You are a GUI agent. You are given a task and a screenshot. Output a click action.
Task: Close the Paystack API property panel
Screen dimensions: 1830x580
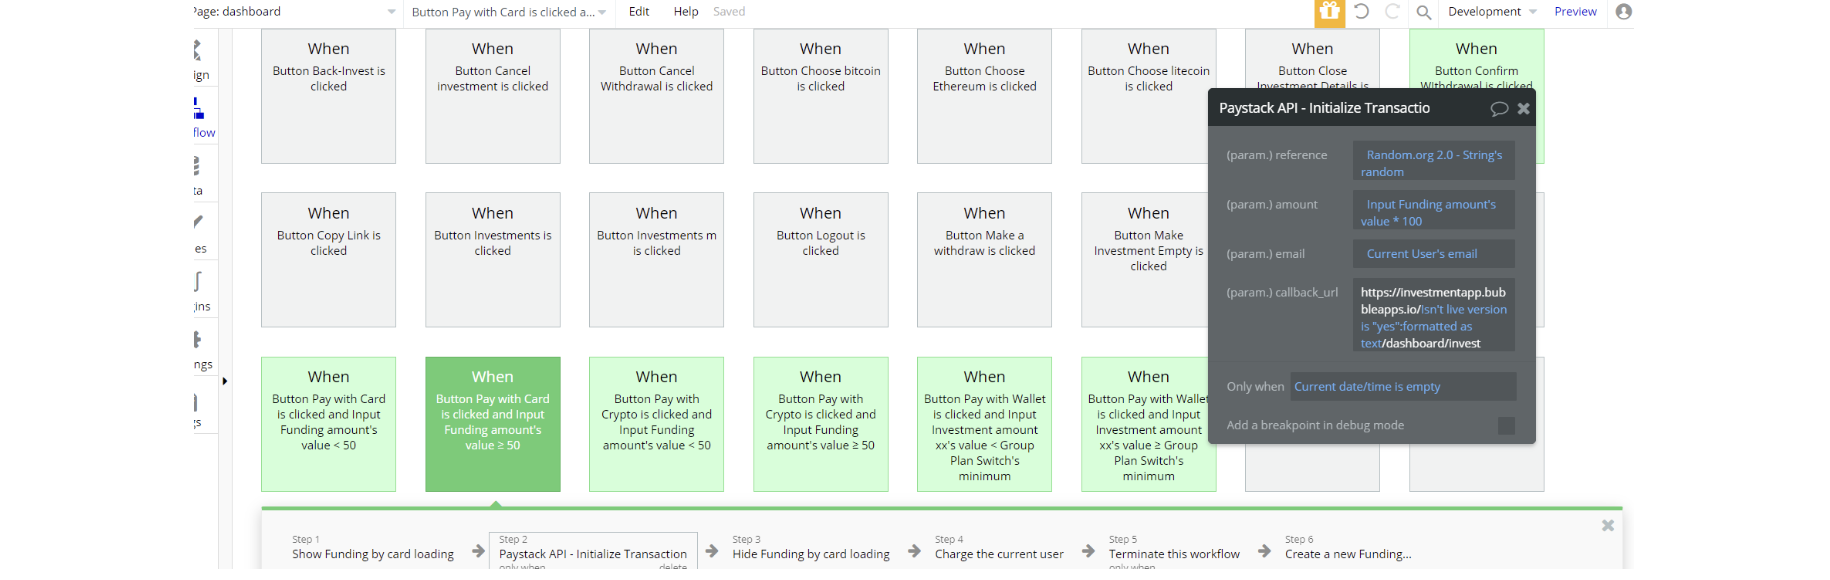pos(1523,109)
